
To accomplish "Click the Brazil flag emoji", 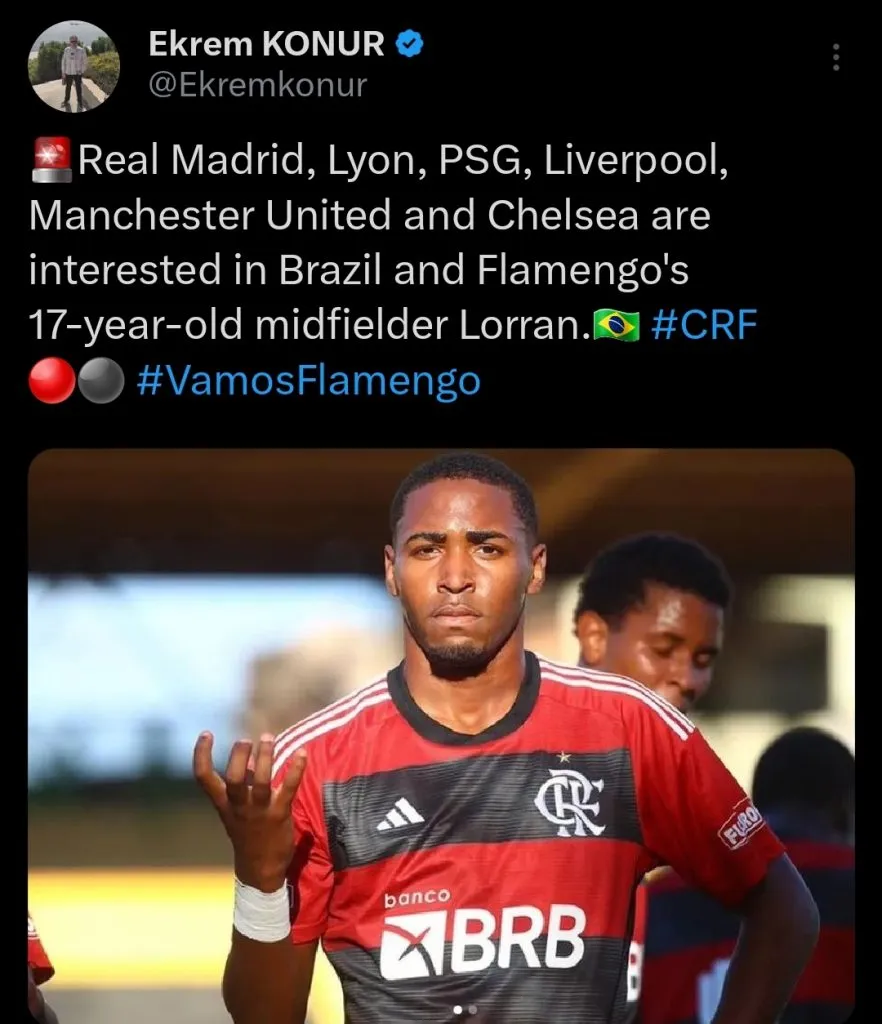I will 616,326.
